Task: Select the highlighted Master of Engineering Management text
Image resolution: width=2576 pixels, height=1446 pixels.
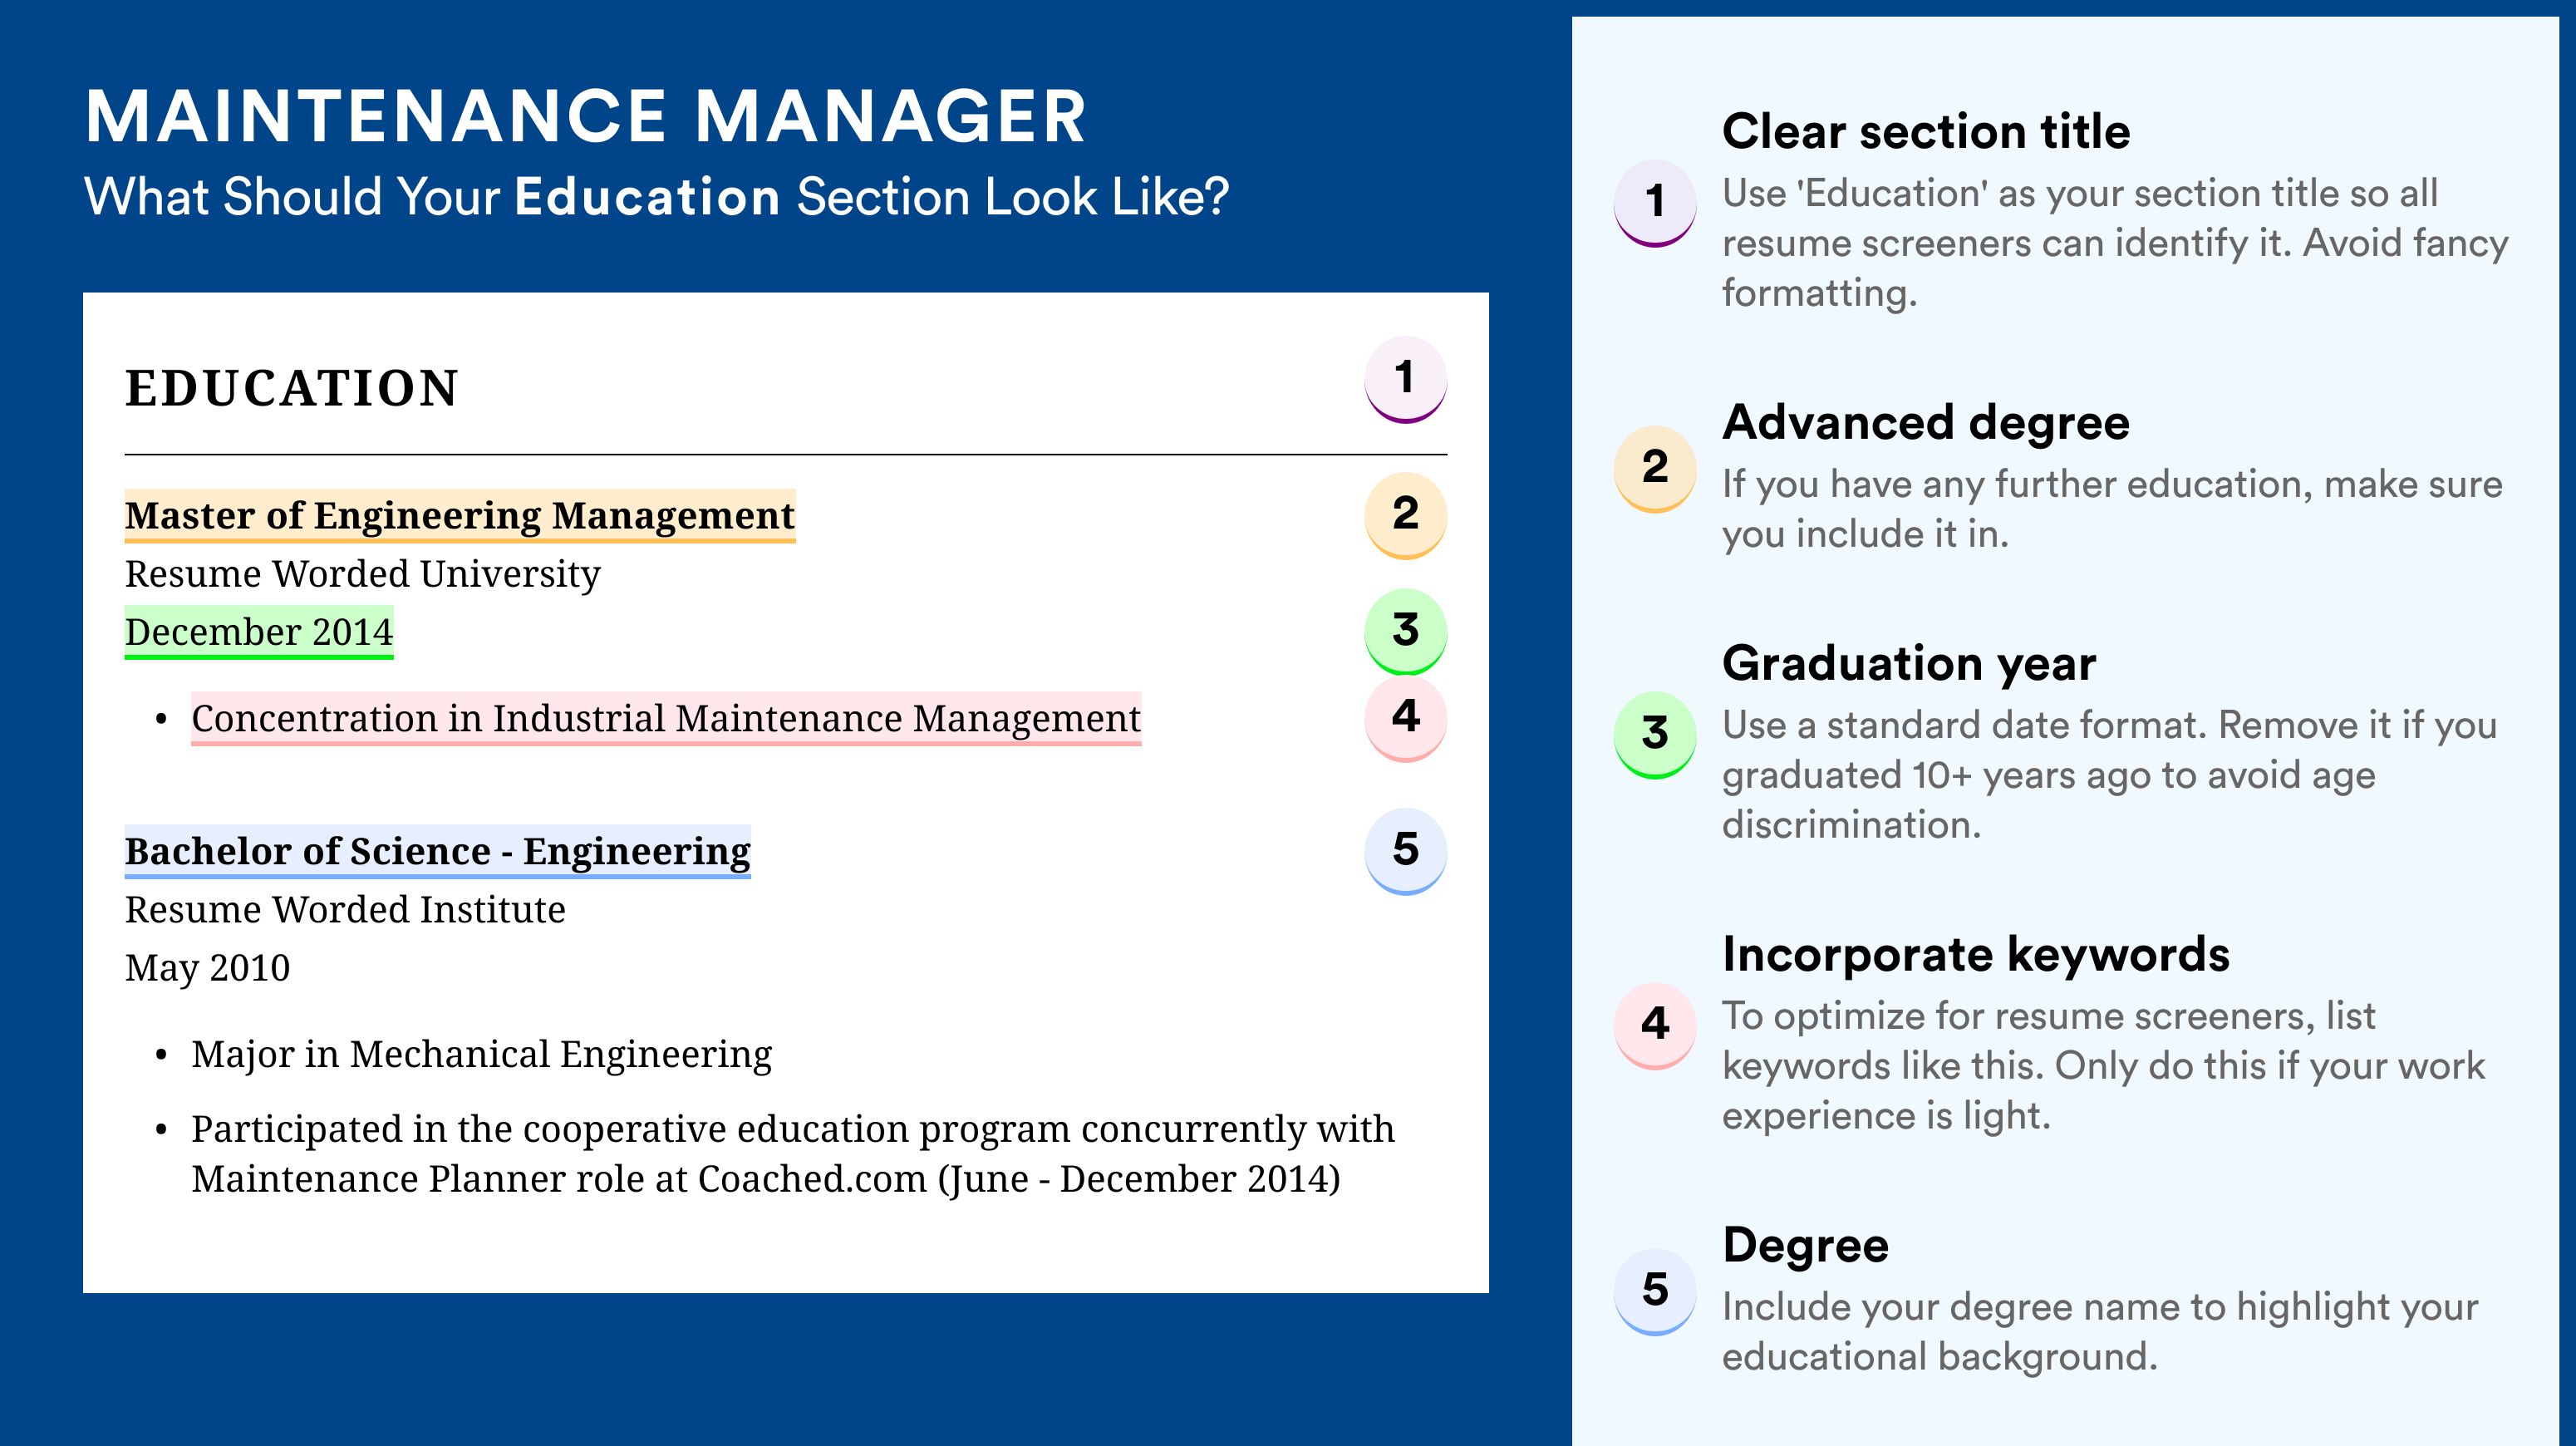Action: point(460,516)
